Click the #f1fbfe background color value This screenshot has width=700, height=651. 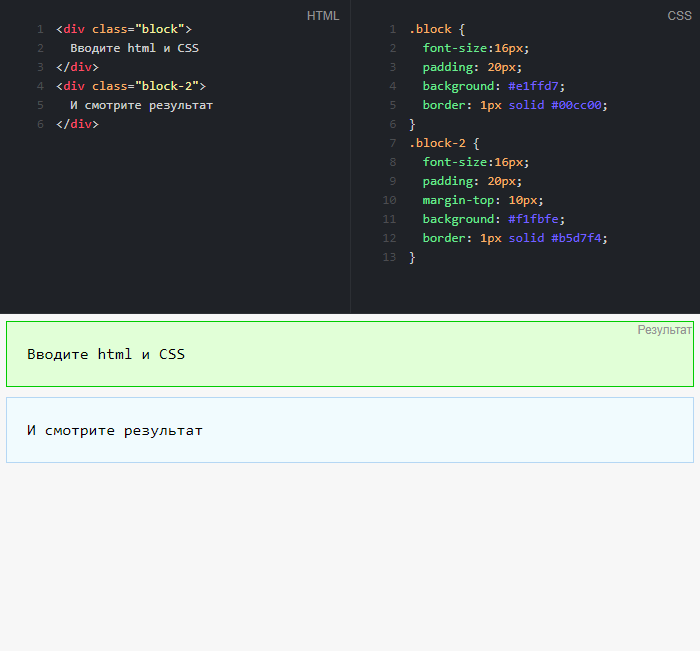(536, 219)
